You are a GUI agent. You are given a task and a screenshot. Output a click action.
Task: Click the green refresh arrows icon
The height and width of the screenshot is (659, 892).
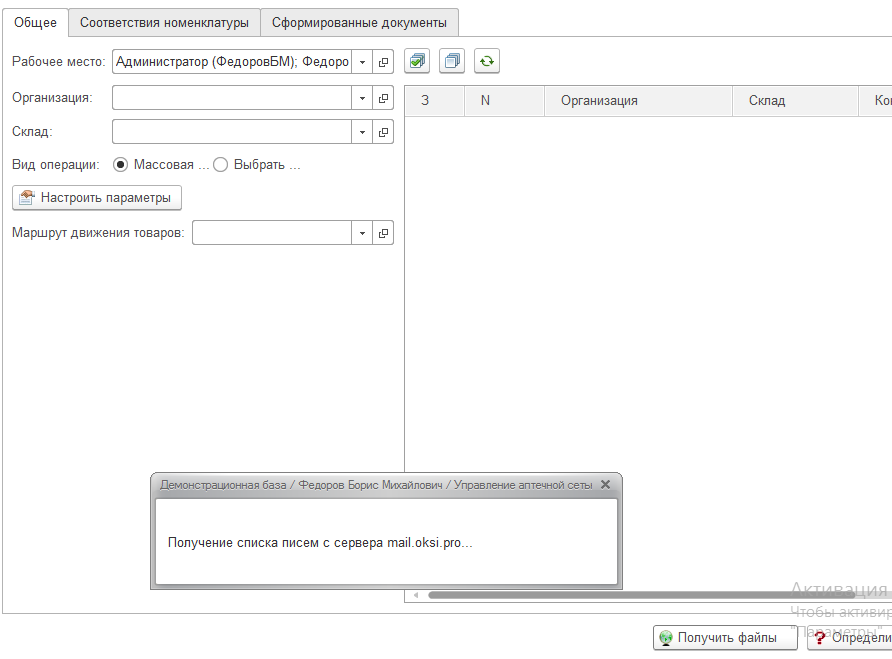click(x=487, y=61)
